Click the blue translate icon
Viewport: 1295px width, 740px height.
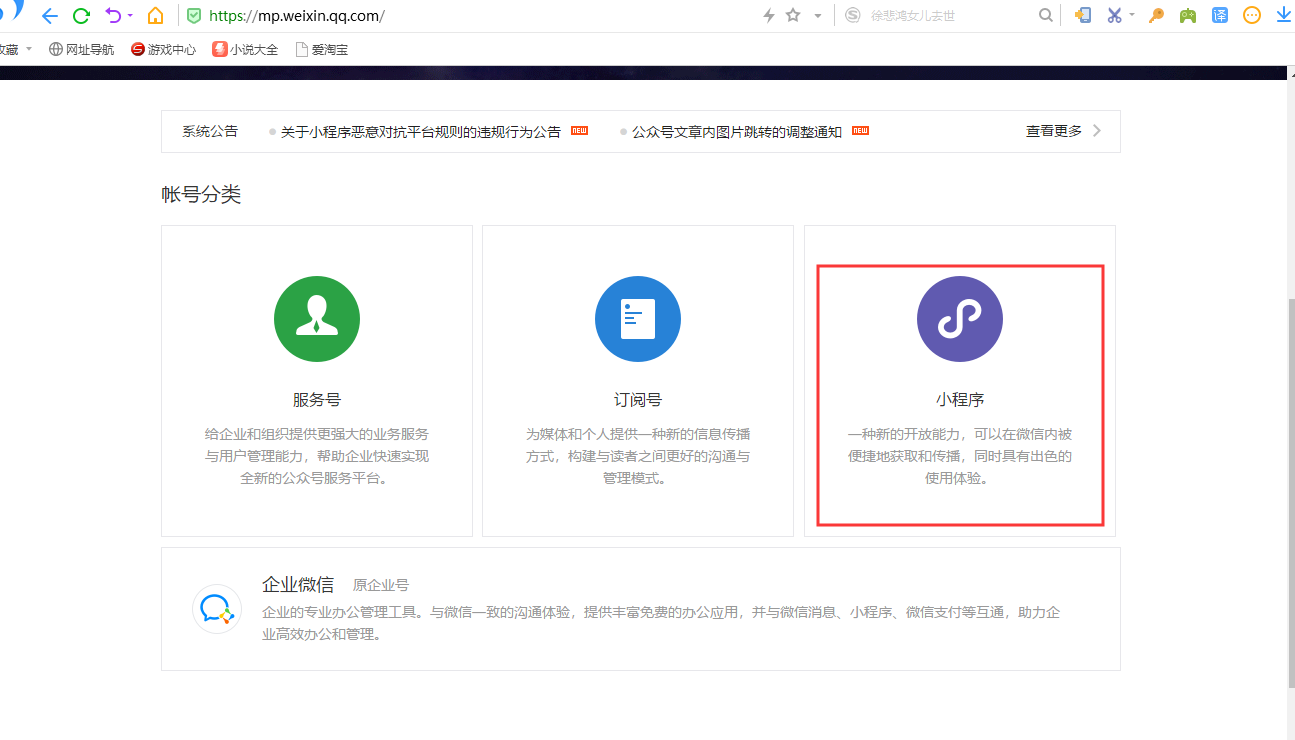(x=1220, y=15)
